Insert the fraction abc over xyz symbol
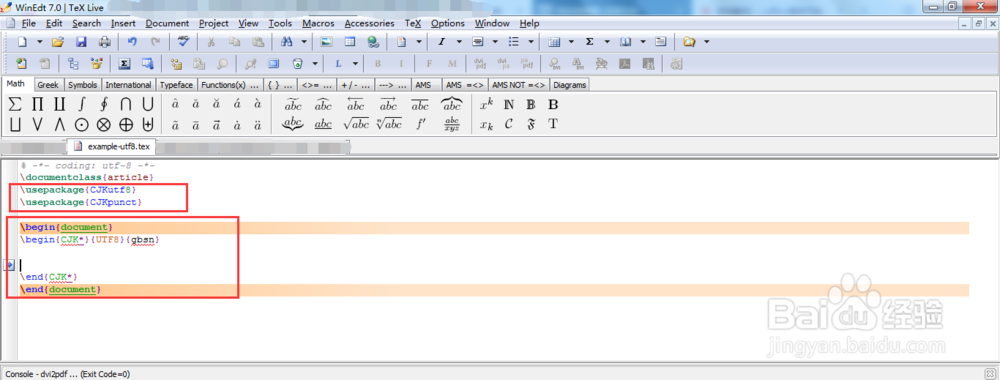The width and height of the screenshot is (1000, 380). click(452, 125)
